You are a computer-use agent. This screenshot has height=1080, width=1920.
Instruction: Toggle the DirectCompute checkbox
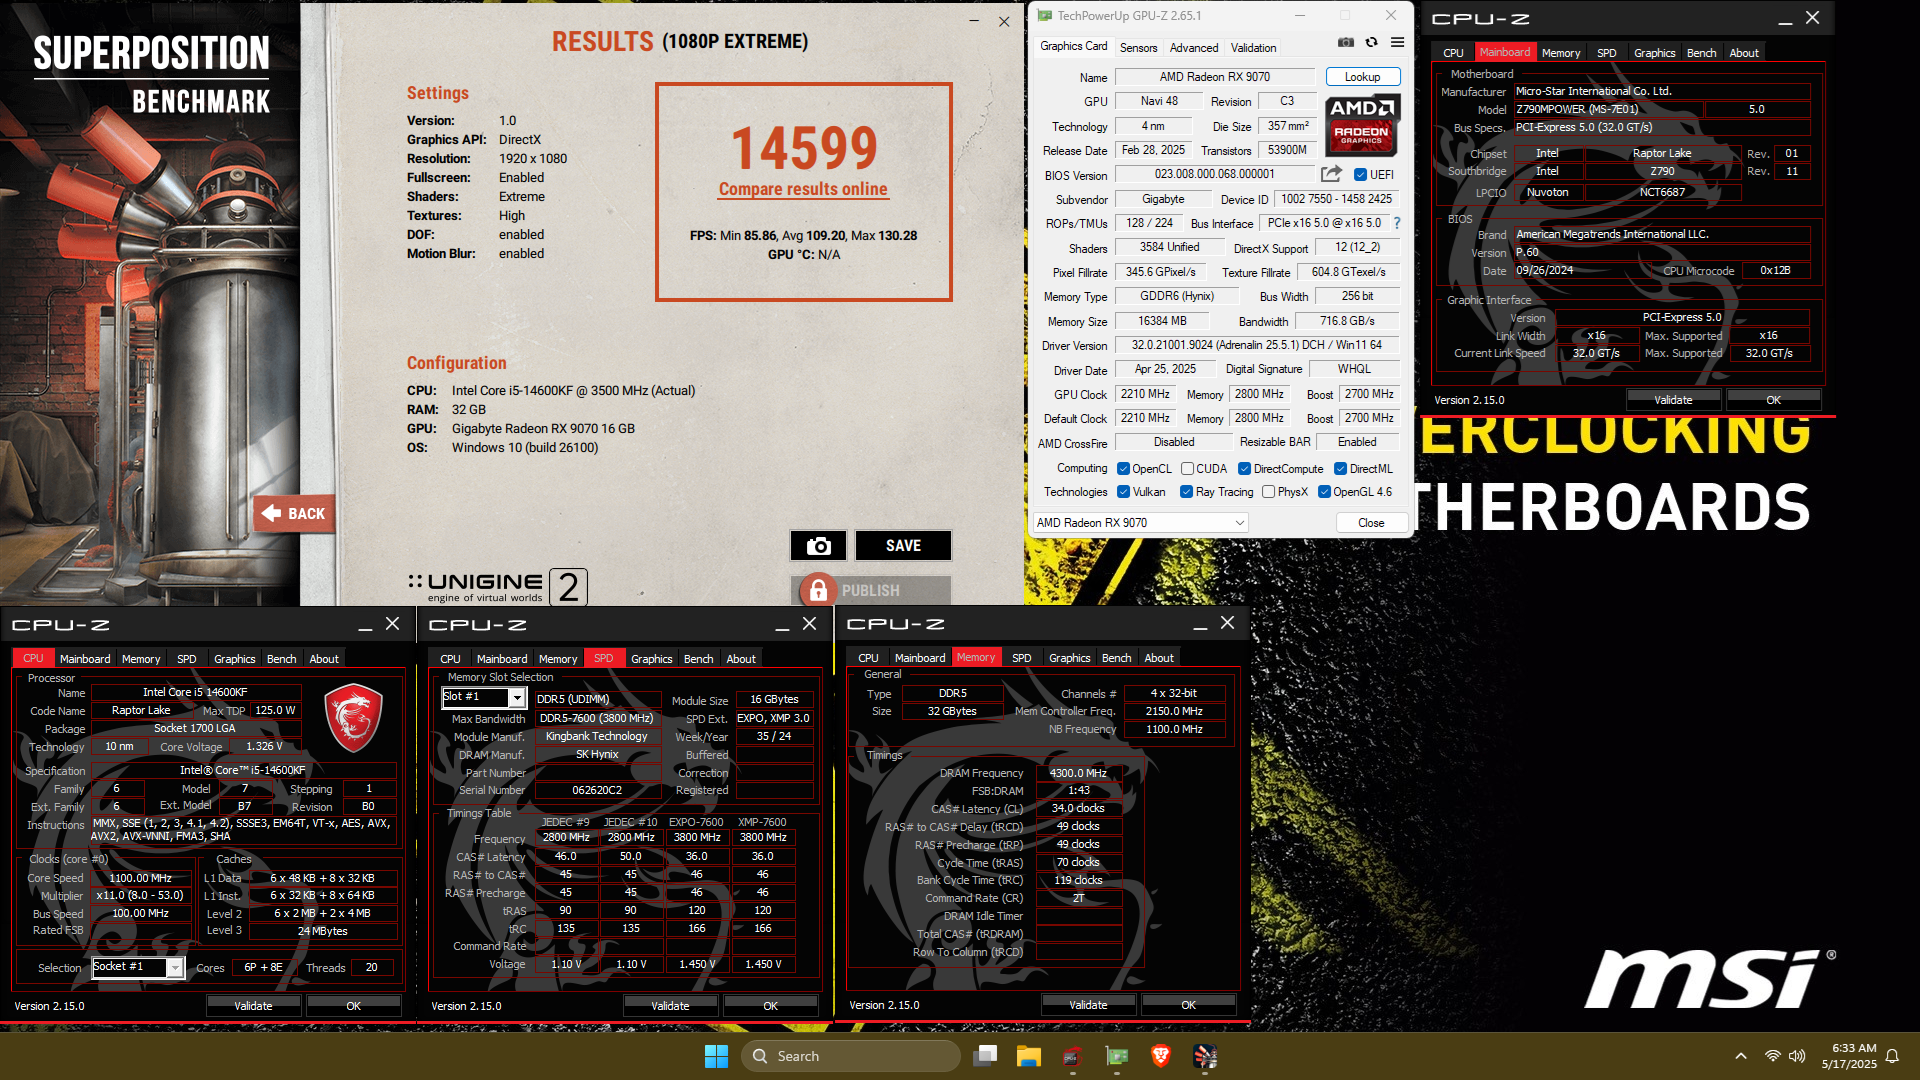pos(1245,469)
